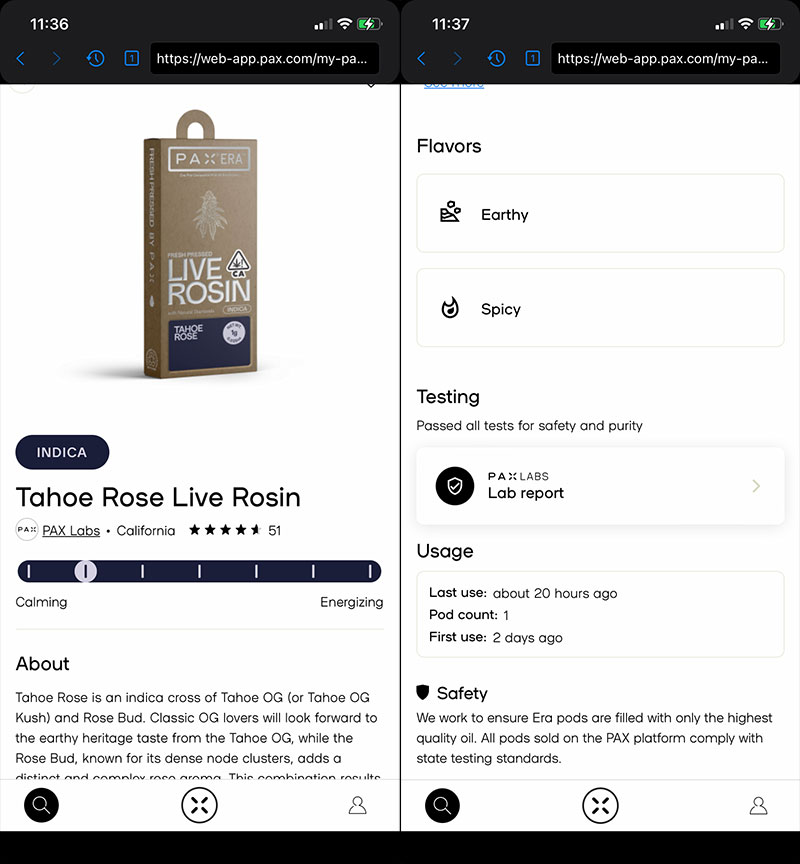Tap the search icon in left screen's bottom bar
Viewport: 800px width, 864px height.
point(41,805)
